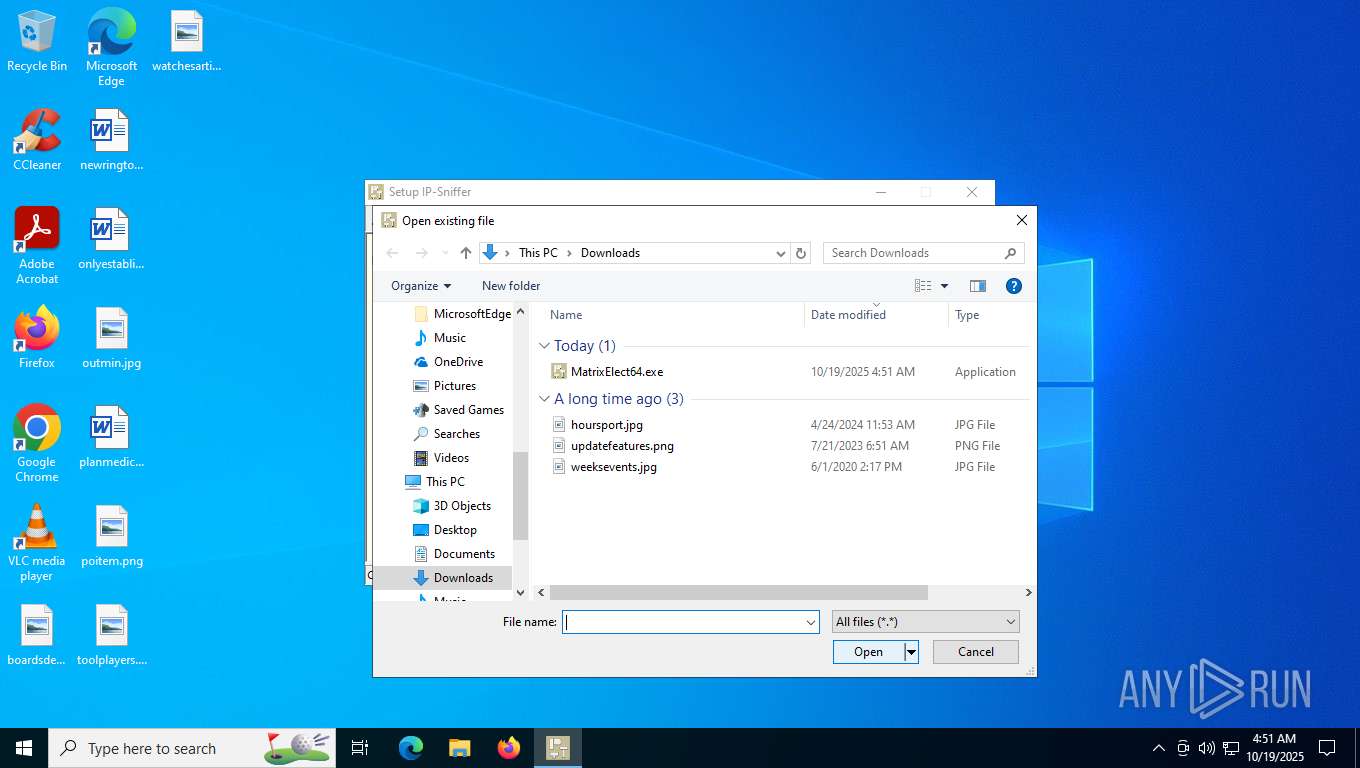Open Firefox desktop shortcut
Image resolution: width=1360 pixels, height=768 pixels.
[37, 338]
